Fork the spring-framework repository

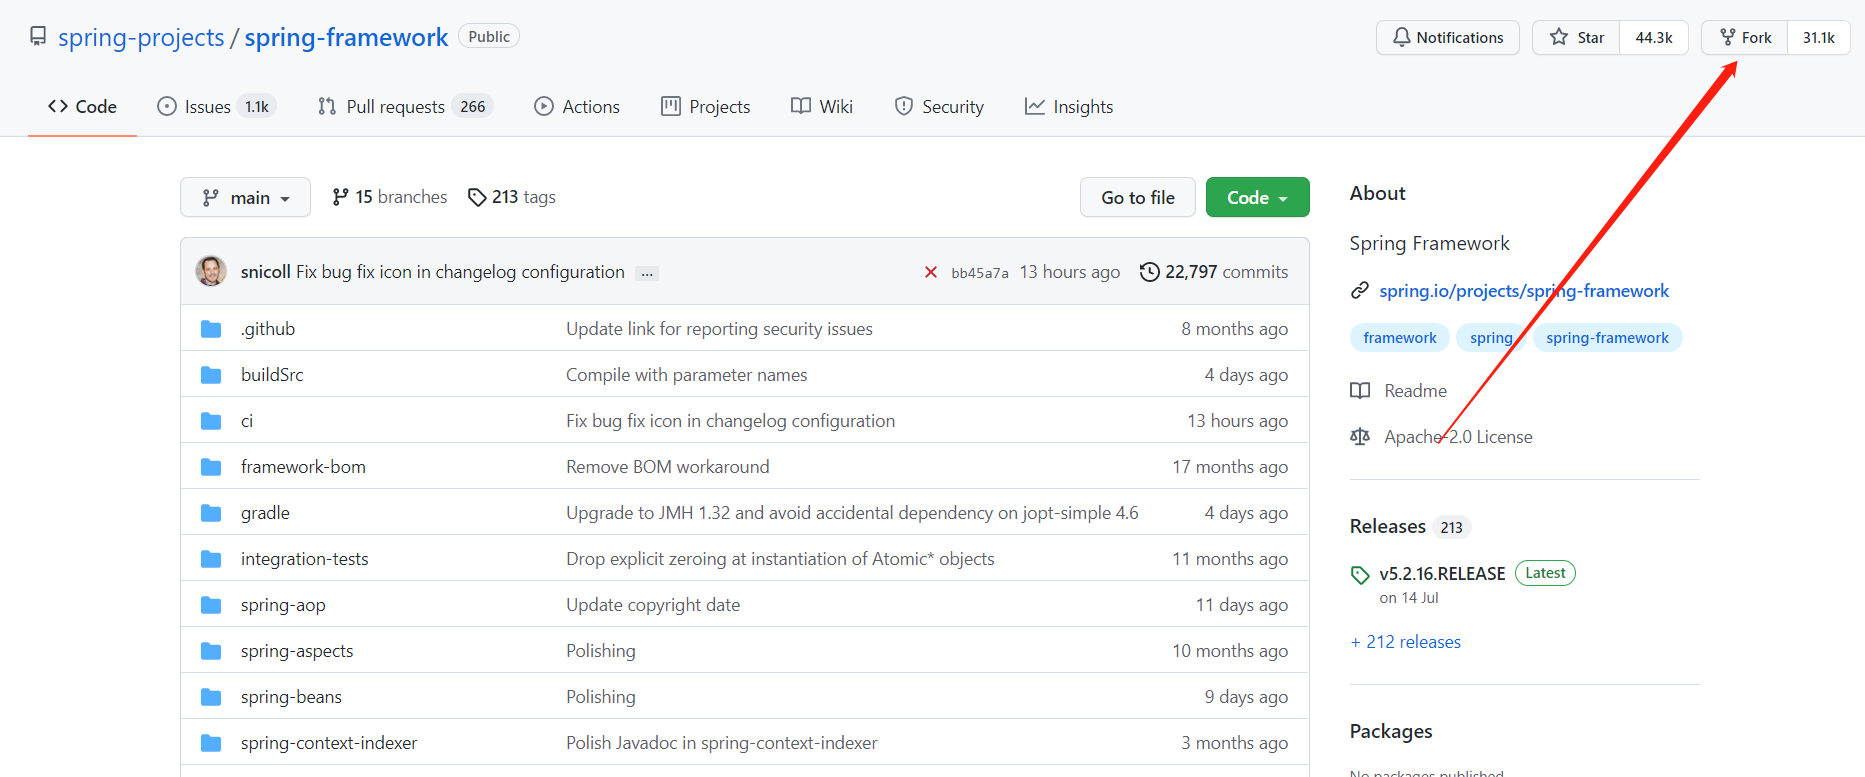click(x=1745, y=37)
